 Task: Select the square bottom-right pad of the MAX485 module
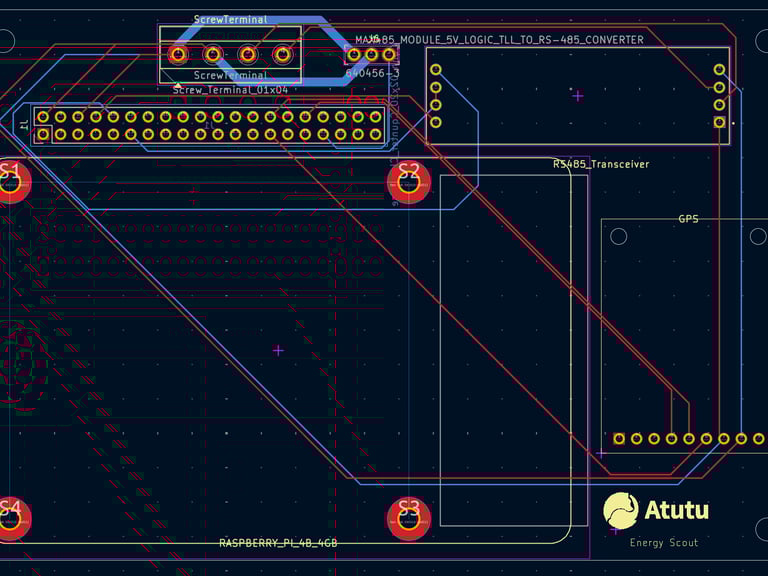[719, 122]
